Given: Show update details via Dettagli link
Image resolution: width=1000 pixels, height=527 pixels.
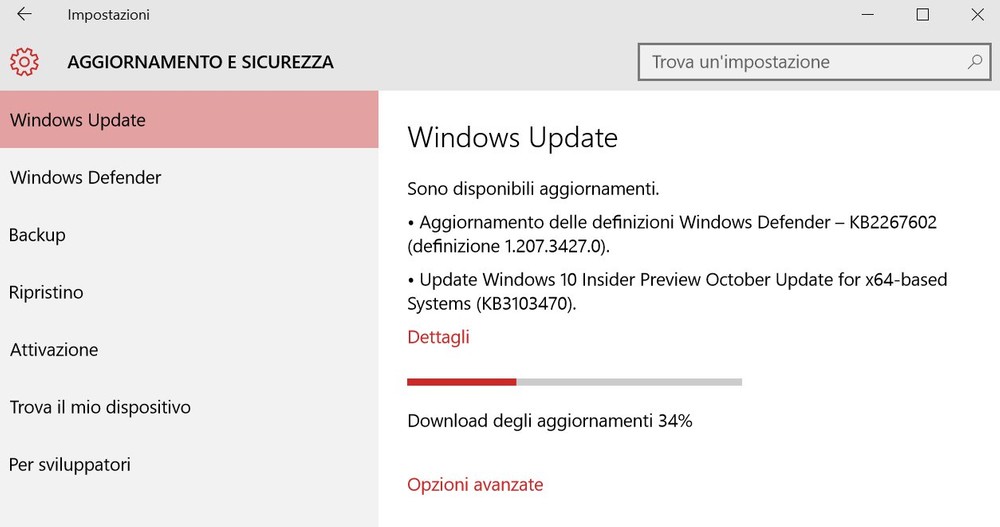Looking at the screenshot, I should [x=438, y=337].
